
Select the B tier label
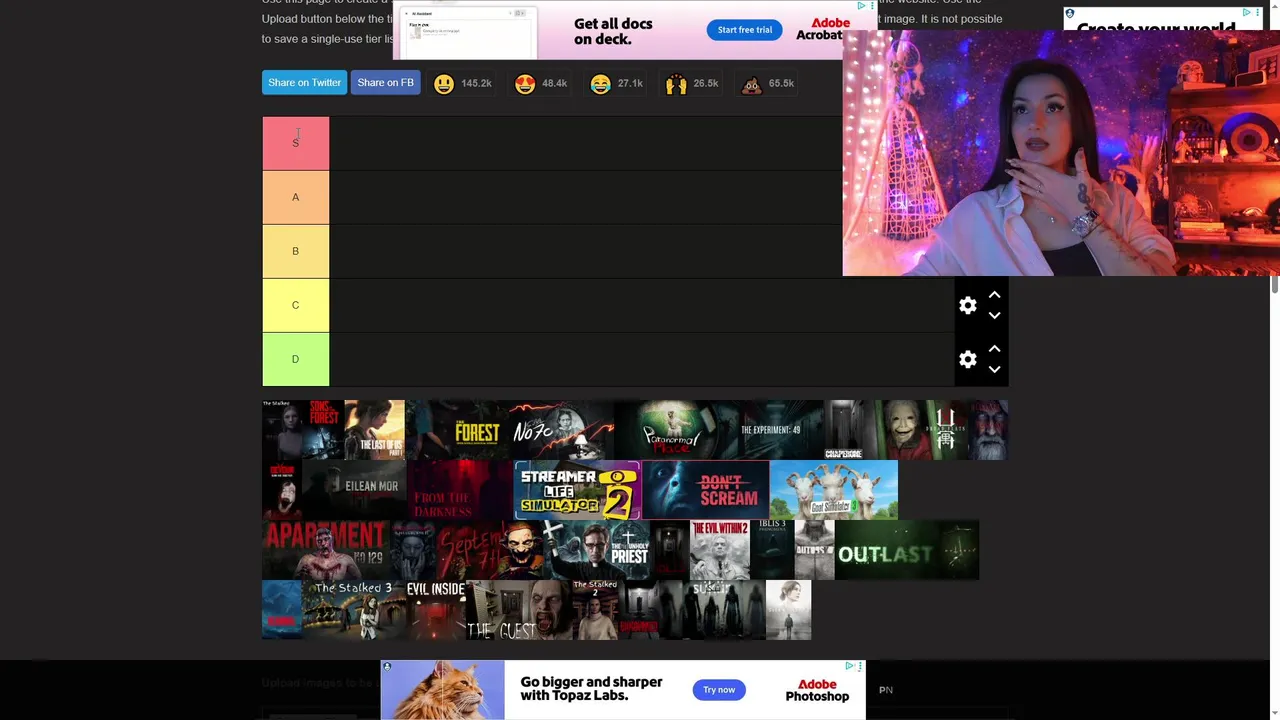tap(295, 251)
